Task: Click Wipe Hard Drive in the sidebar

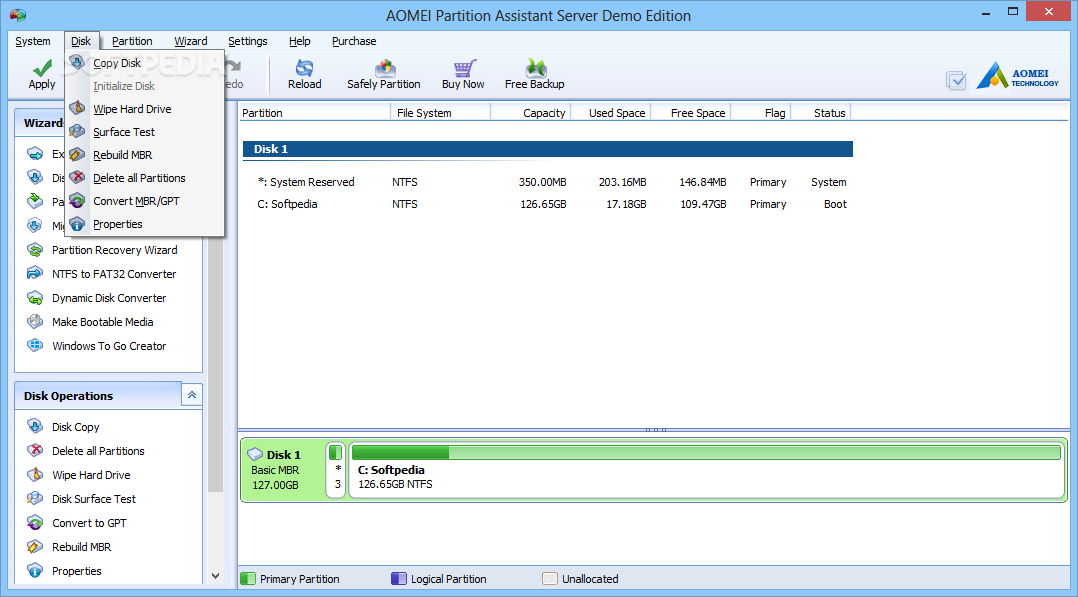Action: click(x=91, y=475)
